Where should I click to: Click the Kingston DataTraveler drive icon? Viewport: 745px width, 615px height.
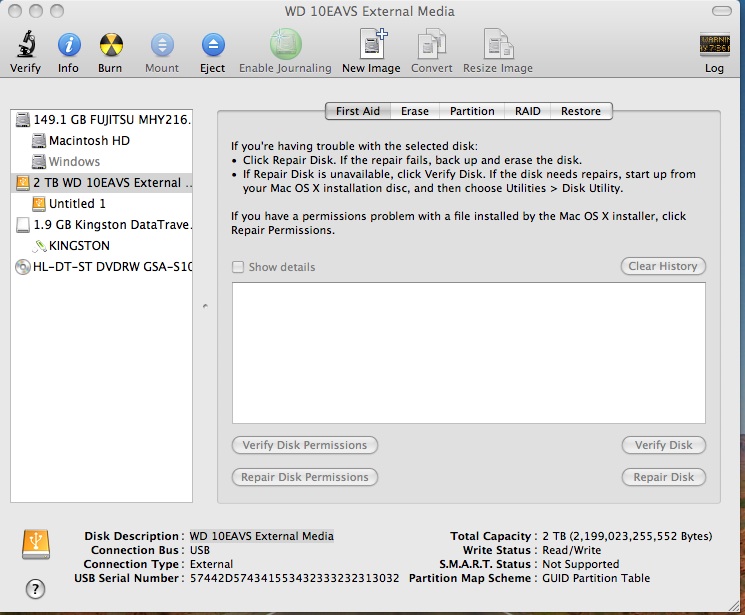(x=22, y=224)
